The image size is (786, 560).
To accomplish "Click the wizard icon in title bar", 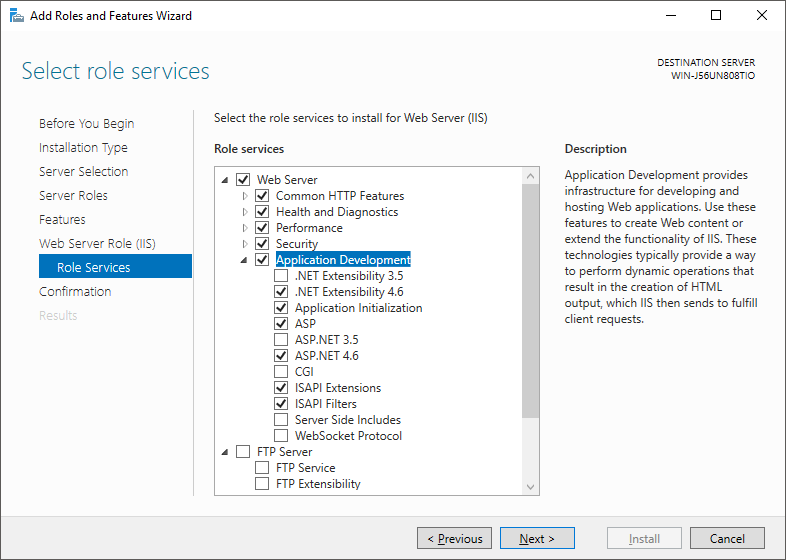I will tap(15, 16).
